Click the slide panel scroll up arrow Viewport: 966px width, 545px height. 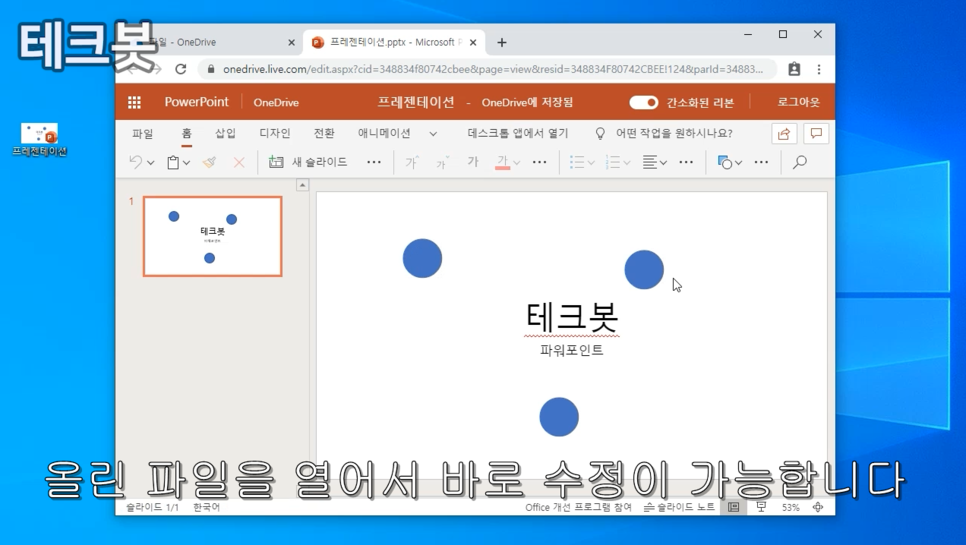(302, 185)
